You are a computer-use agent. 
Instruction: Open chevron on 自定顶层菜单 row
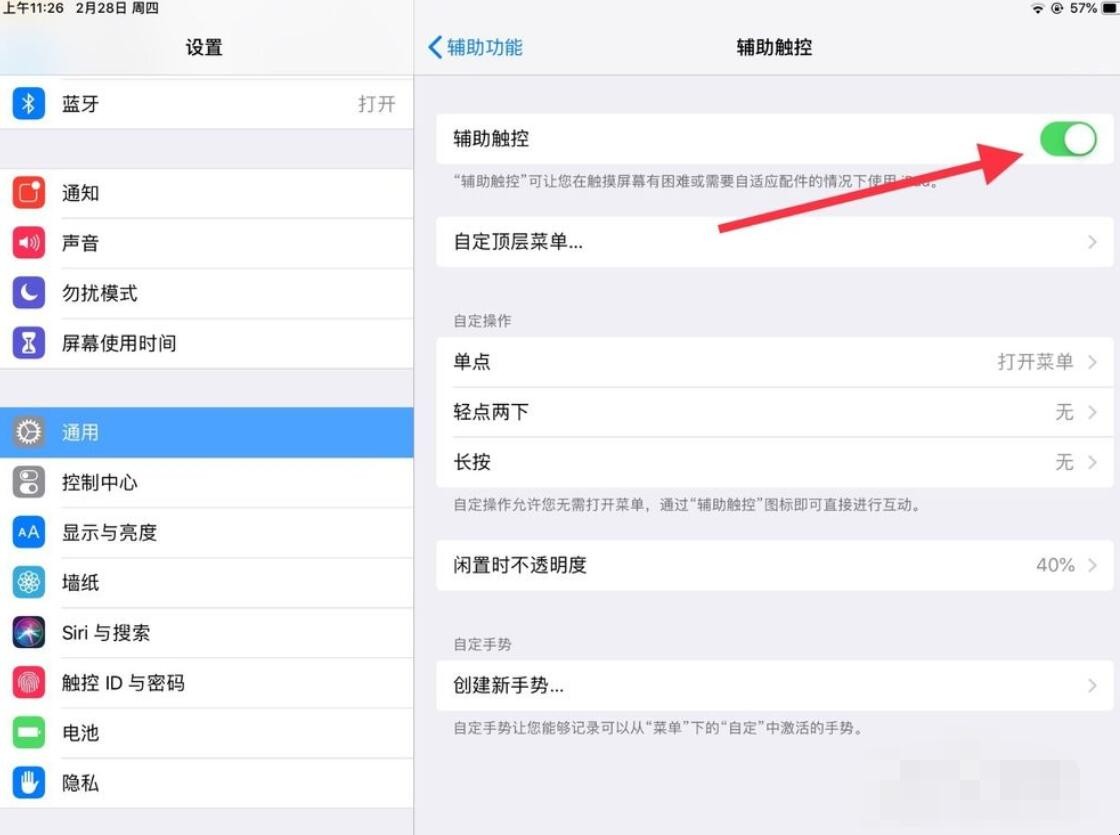tap(1092, 242)
